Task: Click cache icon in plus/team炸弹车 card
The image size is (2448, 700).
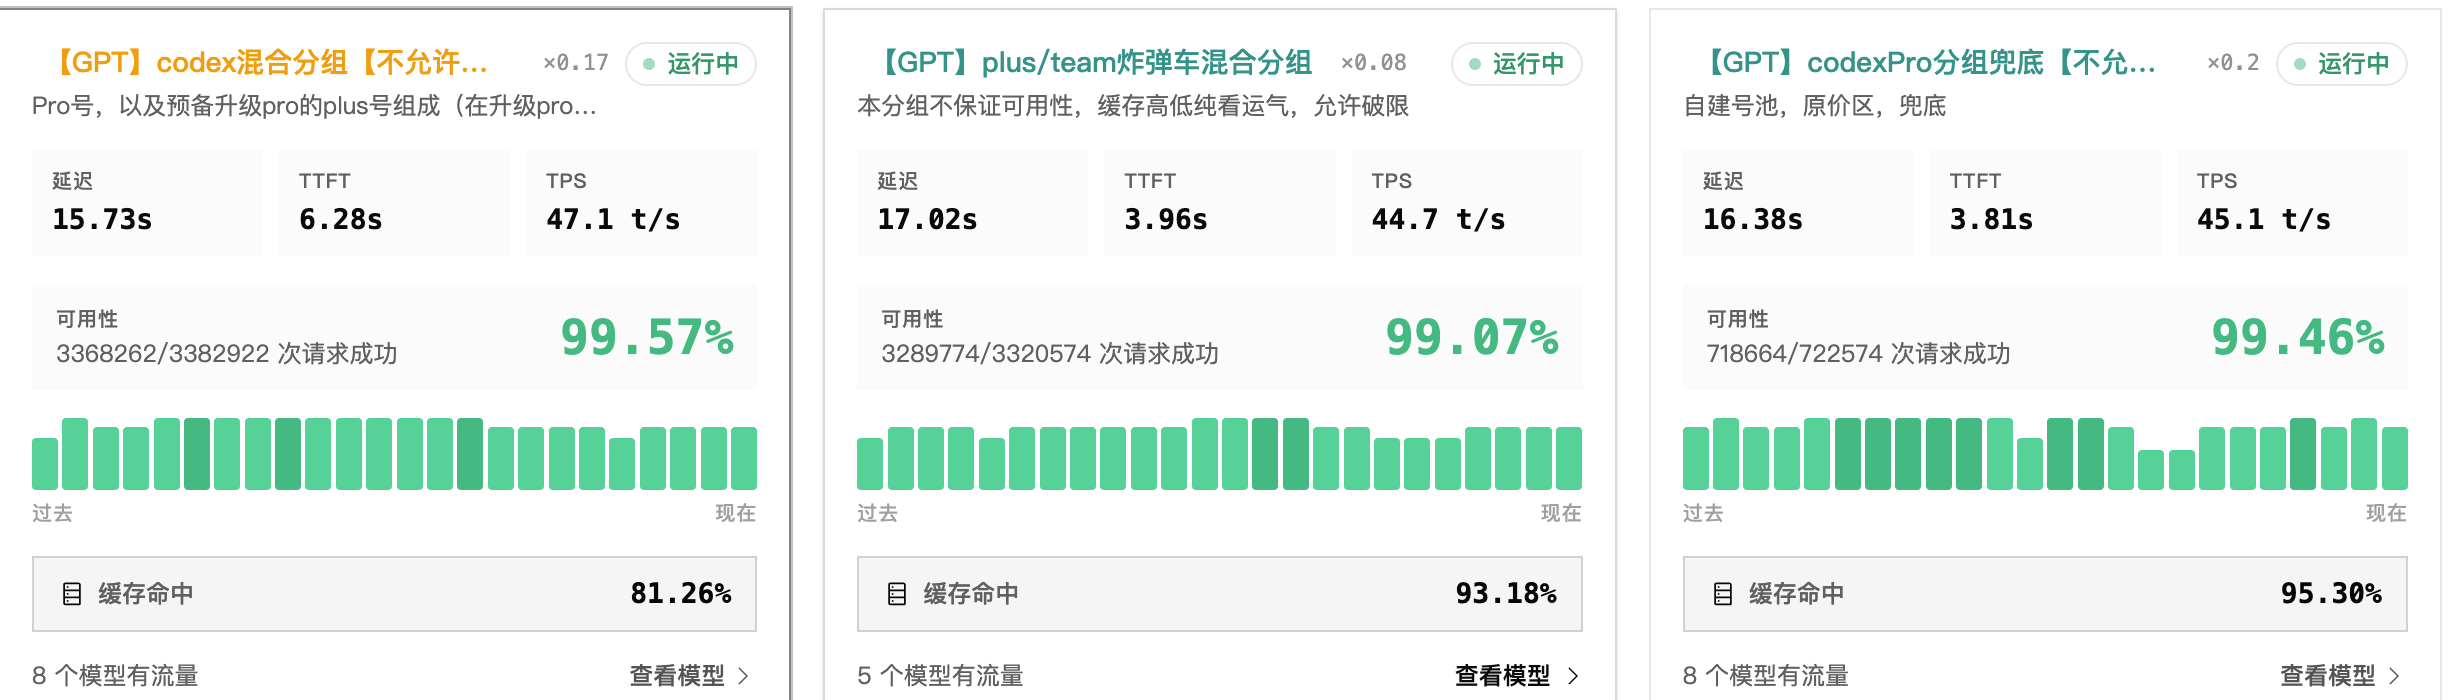Action: [897, 594]
